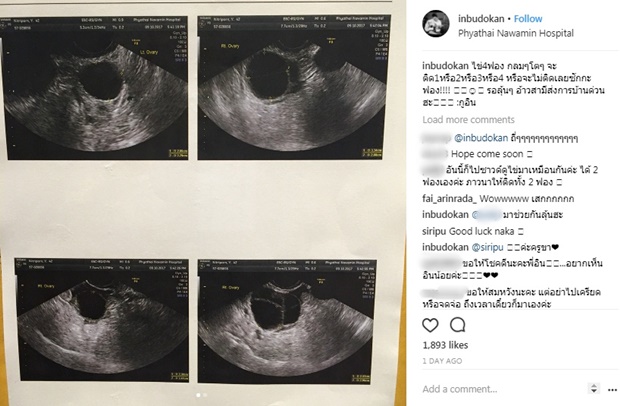620x406 pixels.
Task: Open the inbudokan username in post header
Action: (x=481, y=19)
